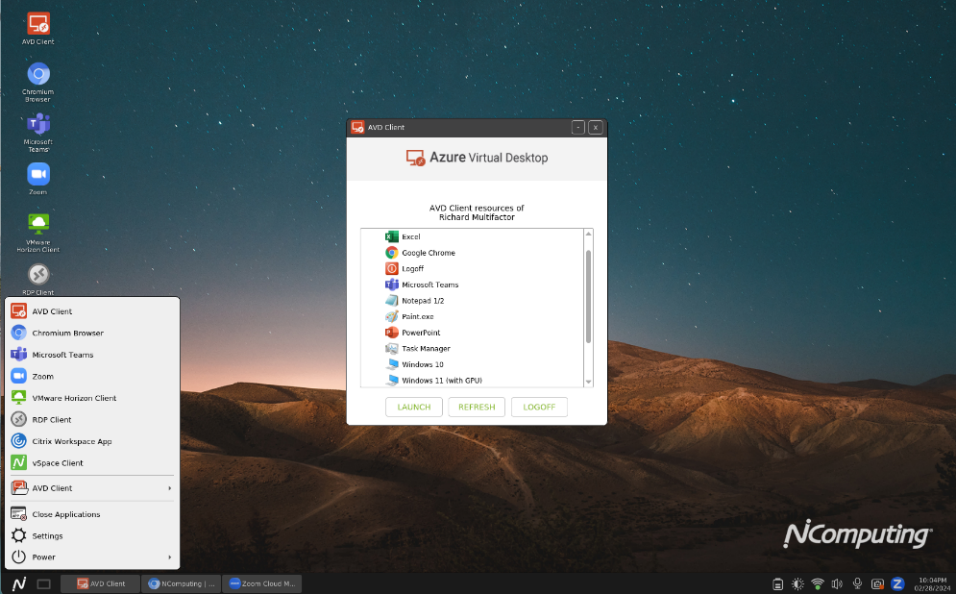Select the PowerPoint resource icon
The image size is (956, 594).
pos(391,332)
